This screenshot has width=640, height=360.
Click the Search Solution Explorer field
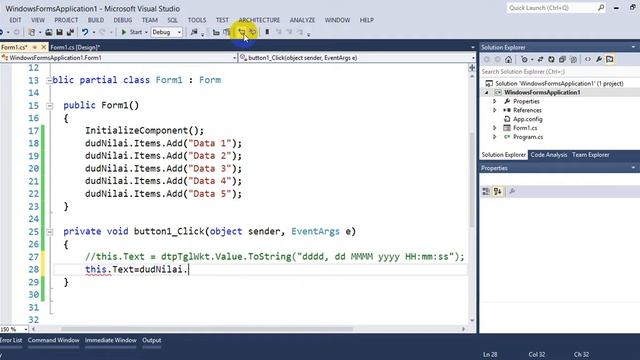tap(559, 72)
